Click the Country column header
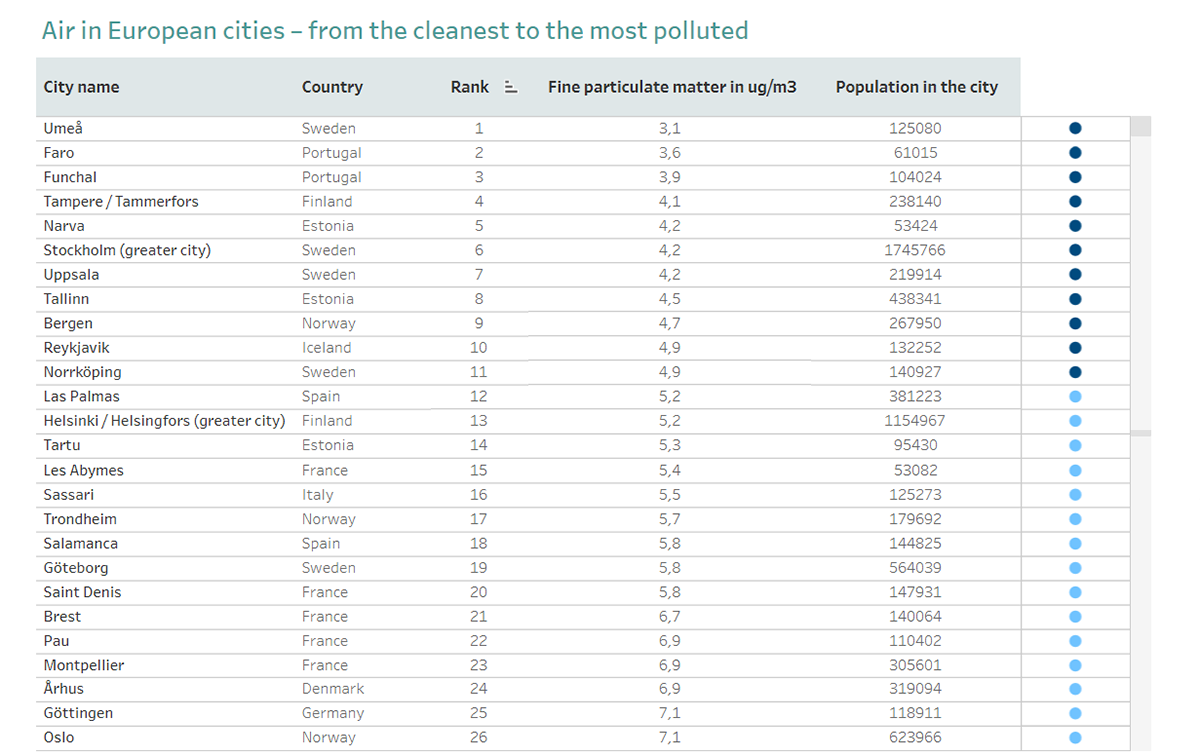1200x756 pixels. 332,87
